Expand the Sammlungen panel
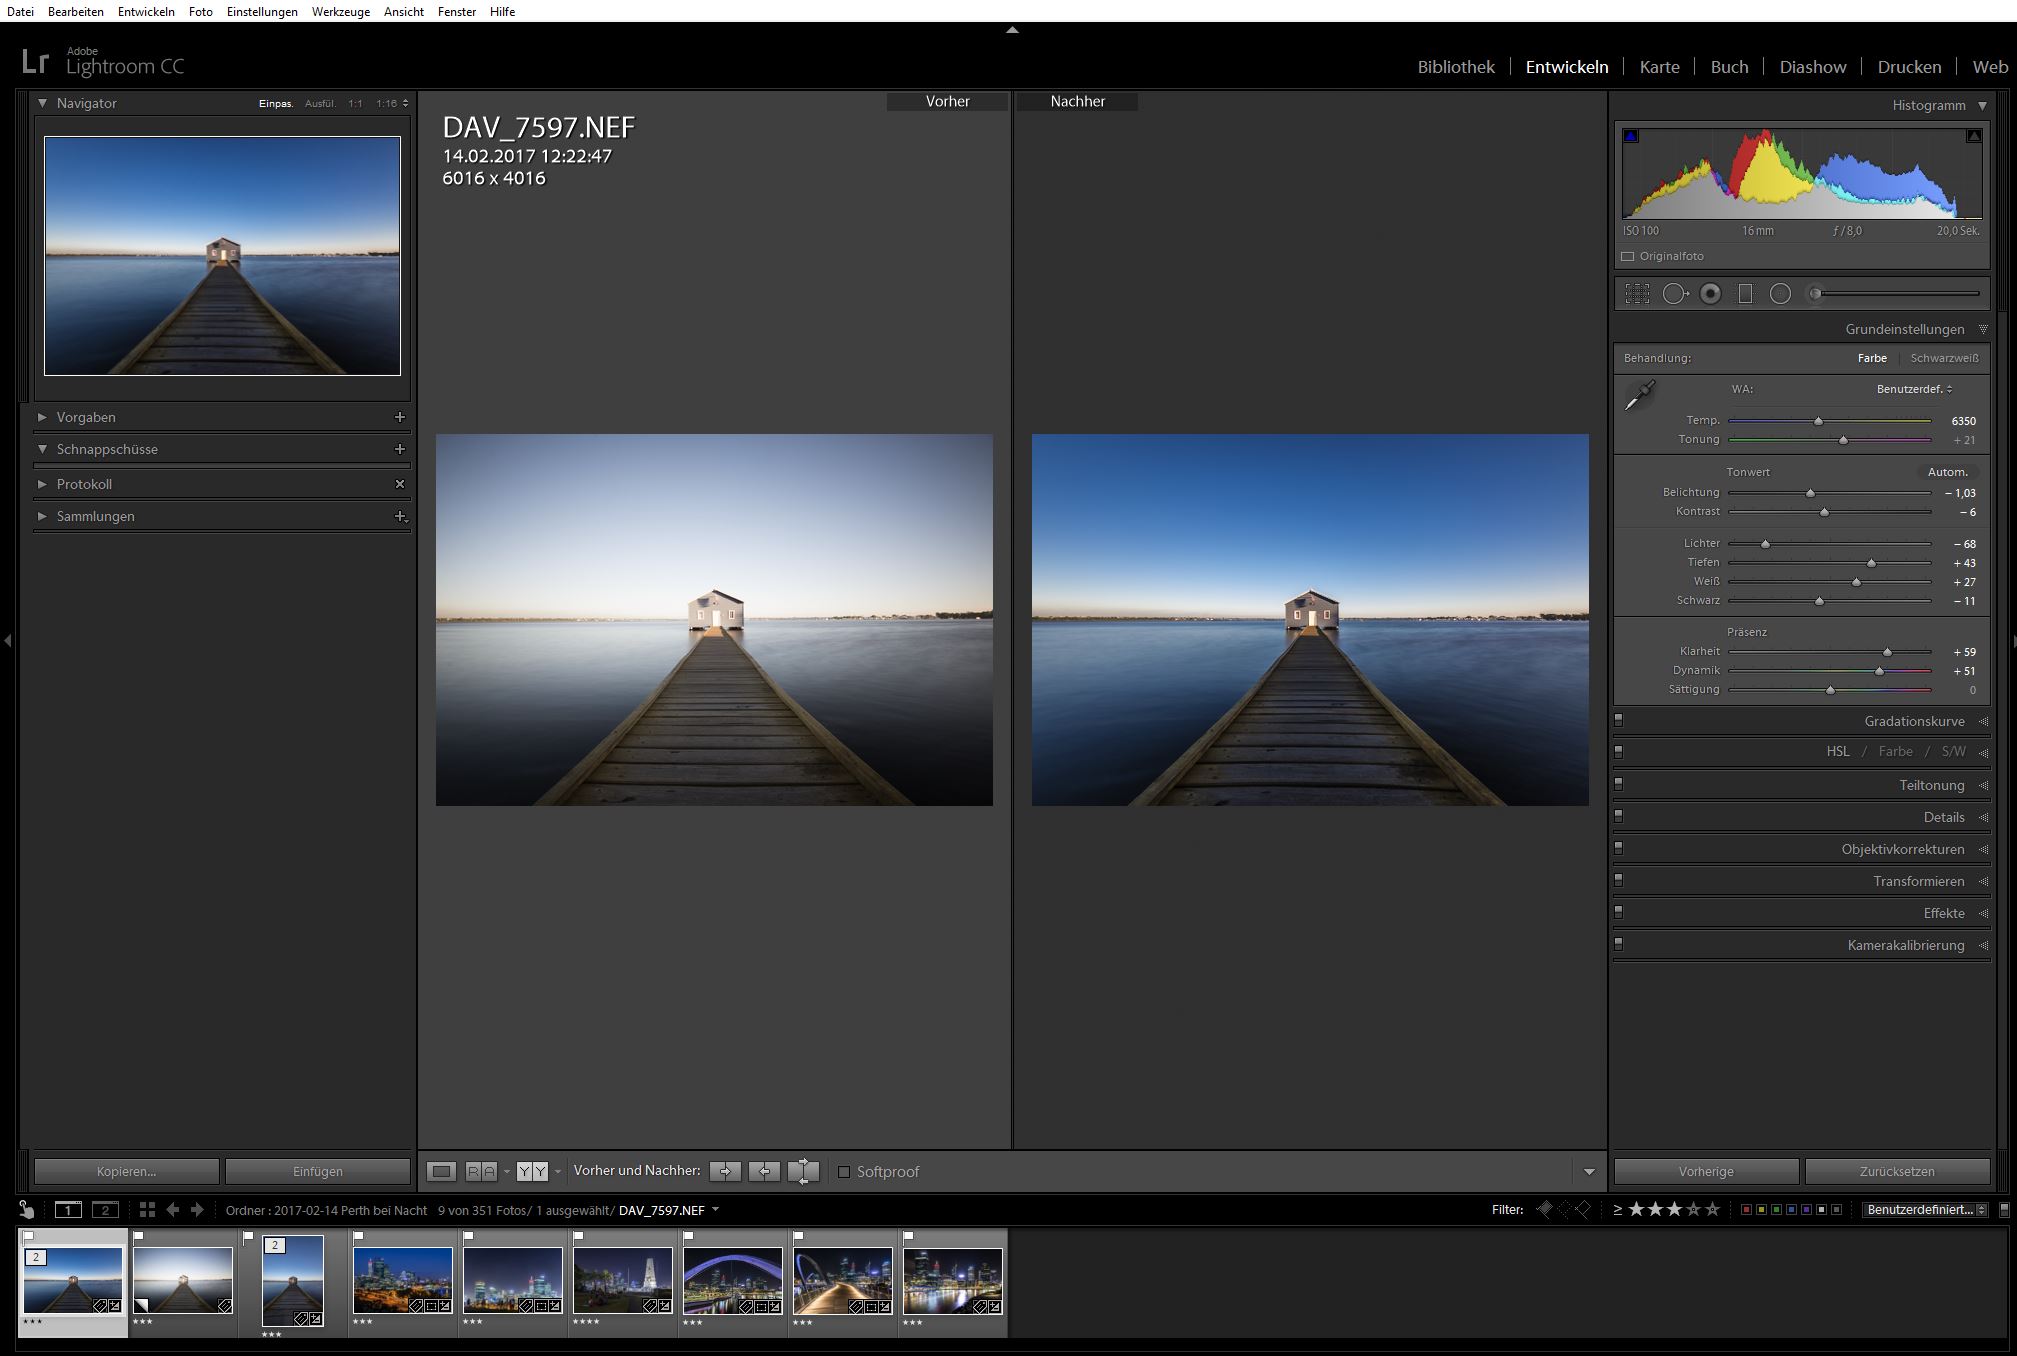The image size is (2017, 1356). [x=42, y=516]
